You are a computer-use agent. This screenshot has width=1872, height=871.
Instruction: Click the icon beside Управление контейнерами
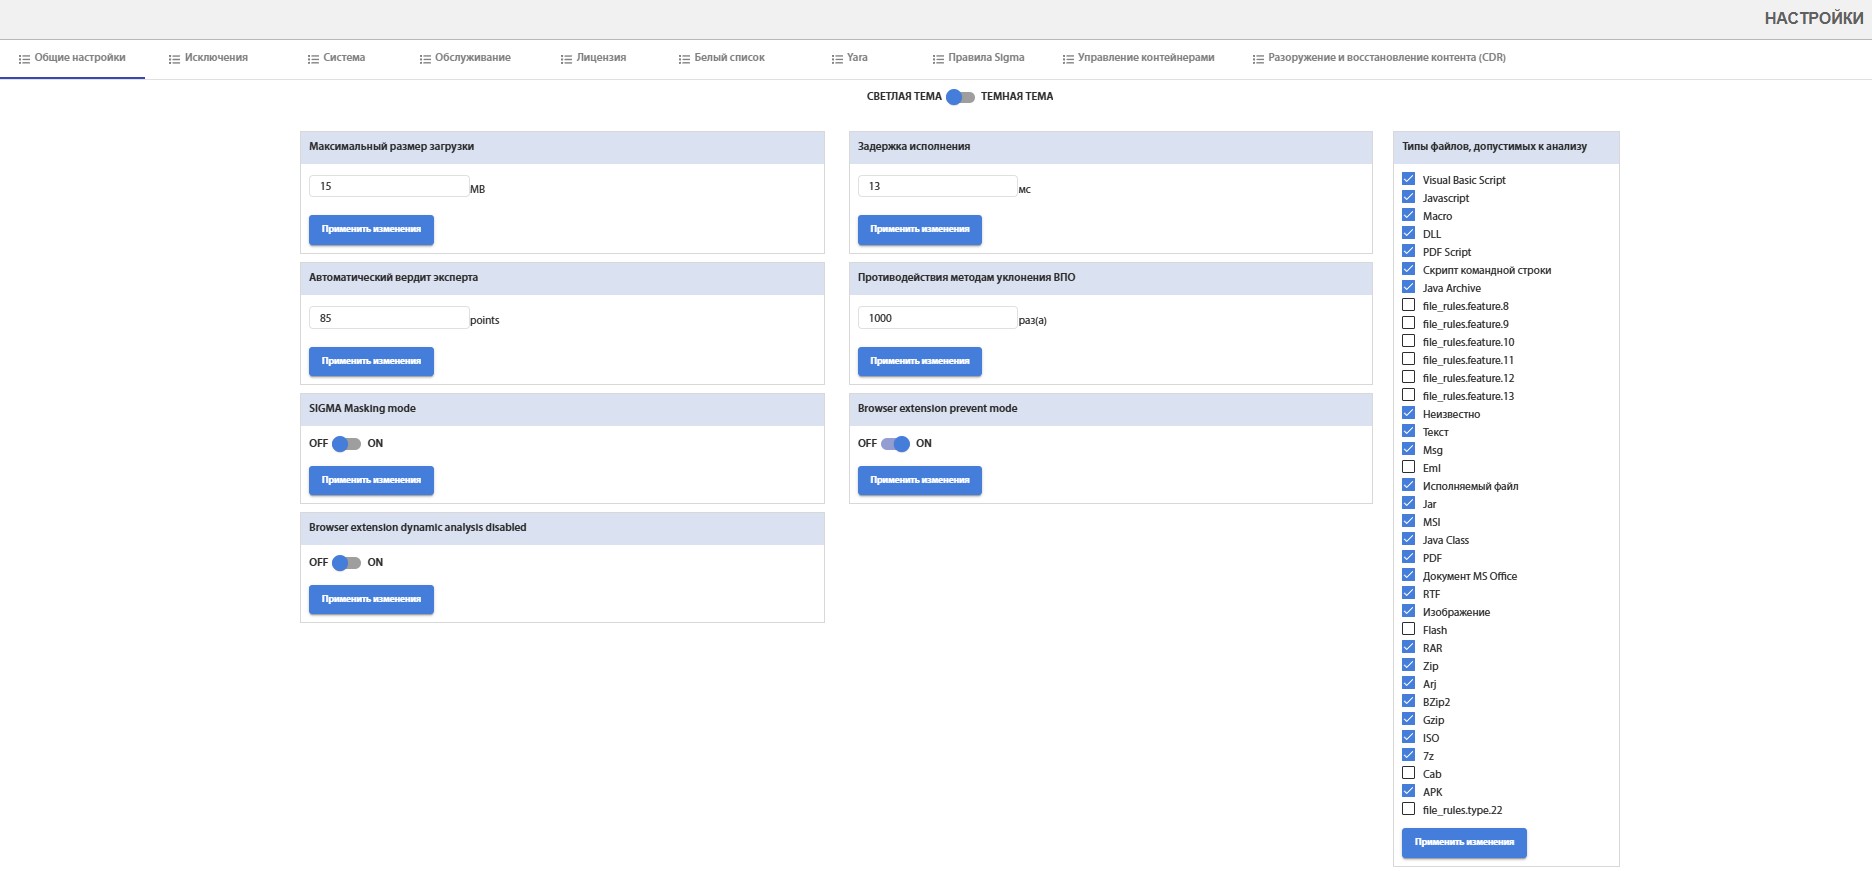click(x=1068, y=59)
